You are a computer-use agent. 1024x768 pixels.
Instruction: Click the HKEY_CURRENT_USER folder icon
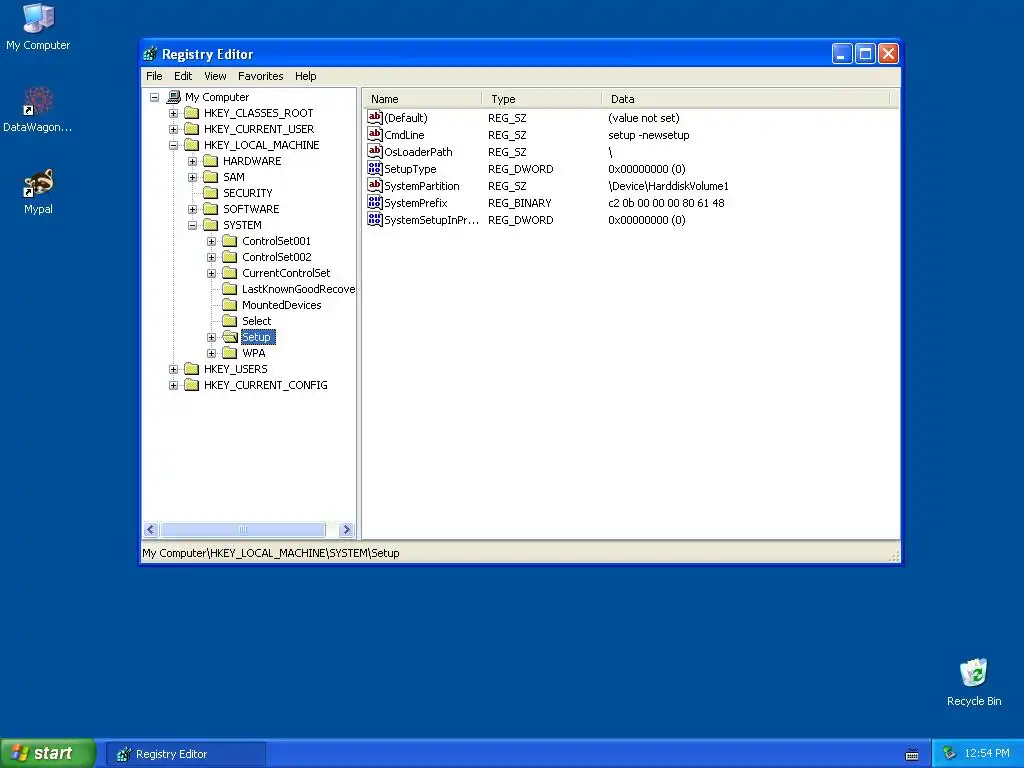(191, 129)
